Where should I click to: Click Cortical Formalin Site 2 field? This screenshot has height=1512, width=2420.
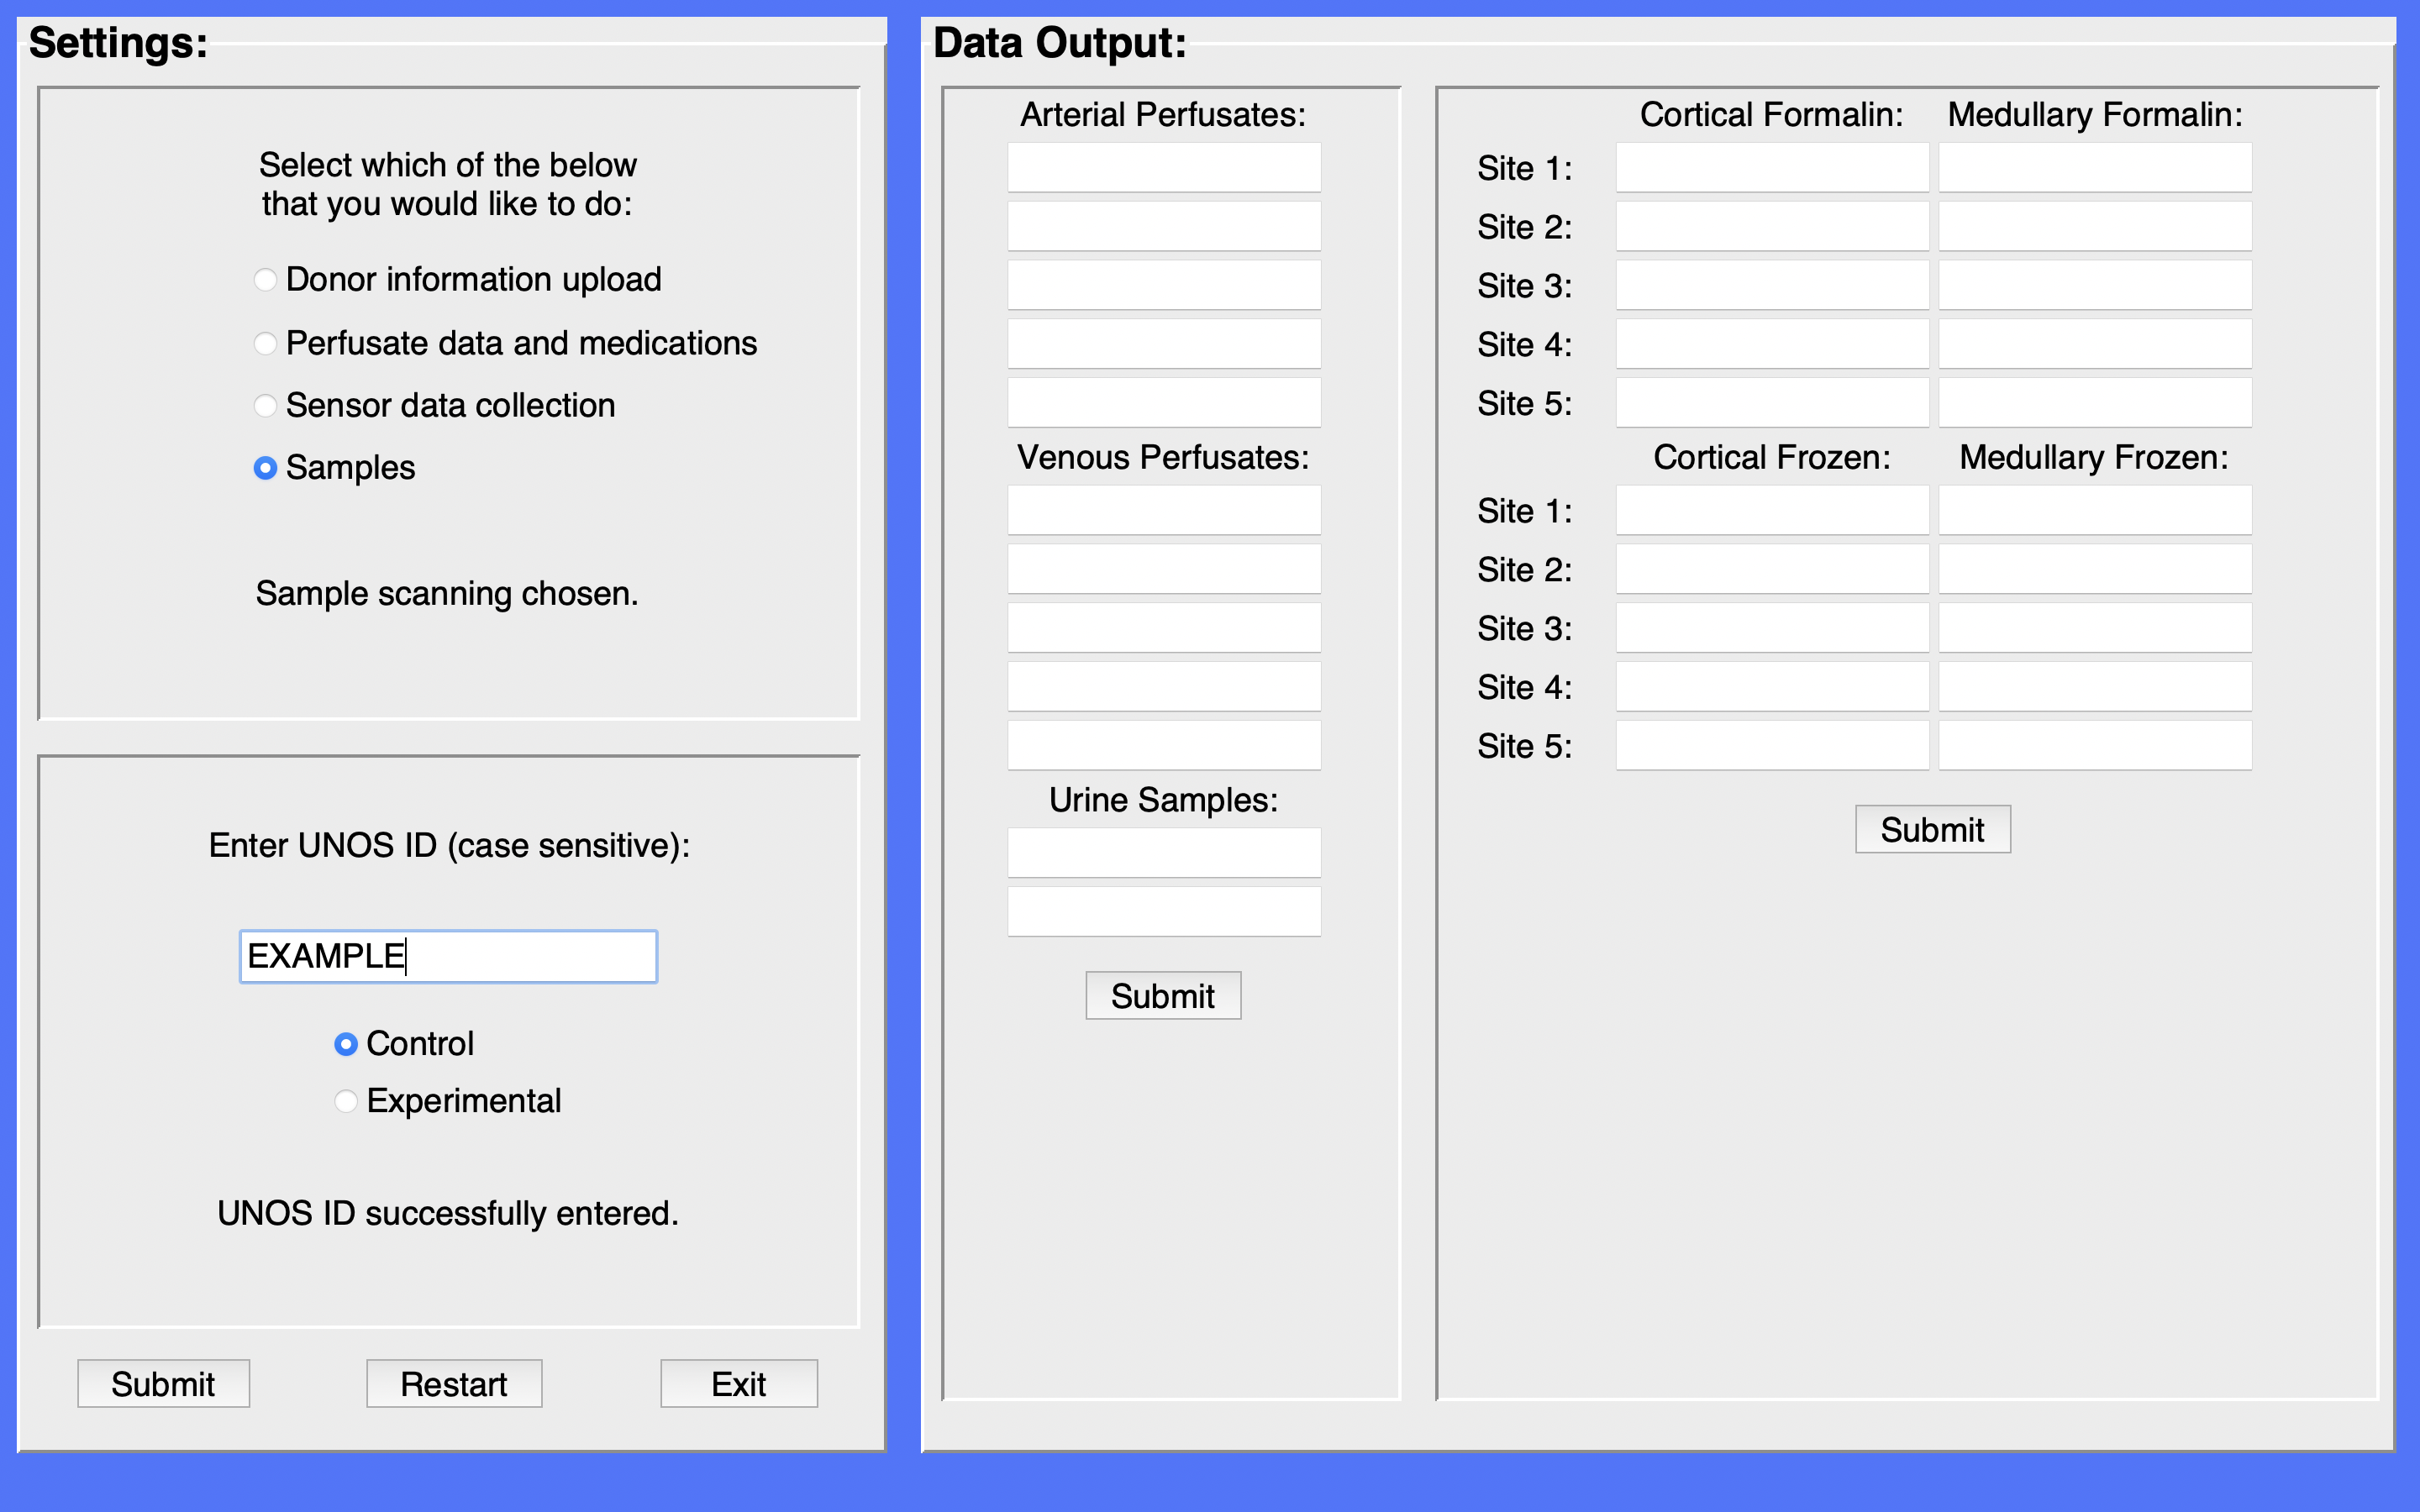1773,227
